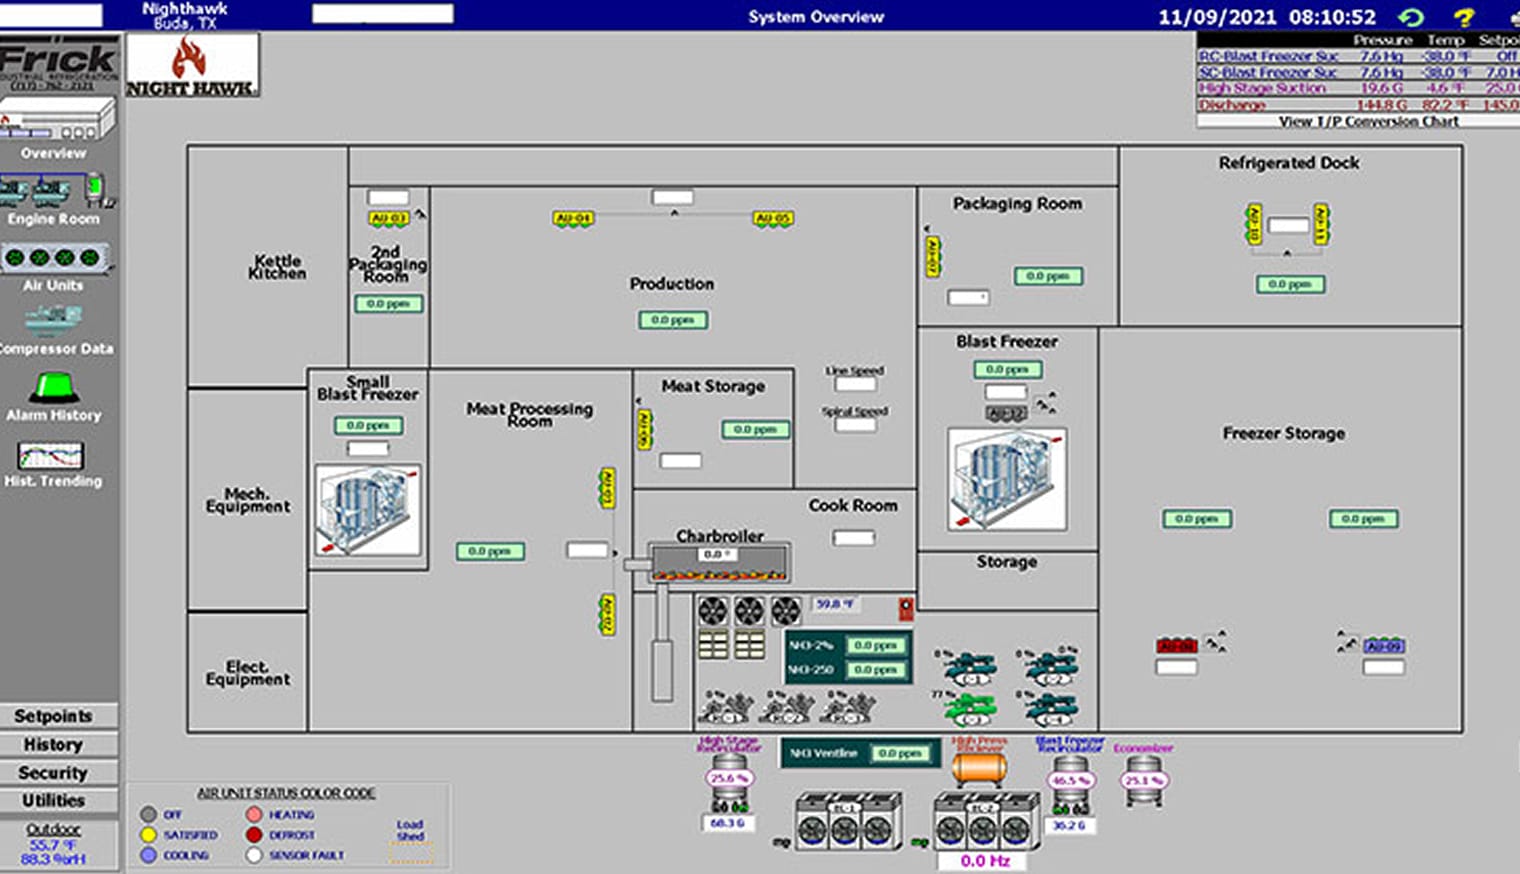Open the Utilities menu

(55, 800)
